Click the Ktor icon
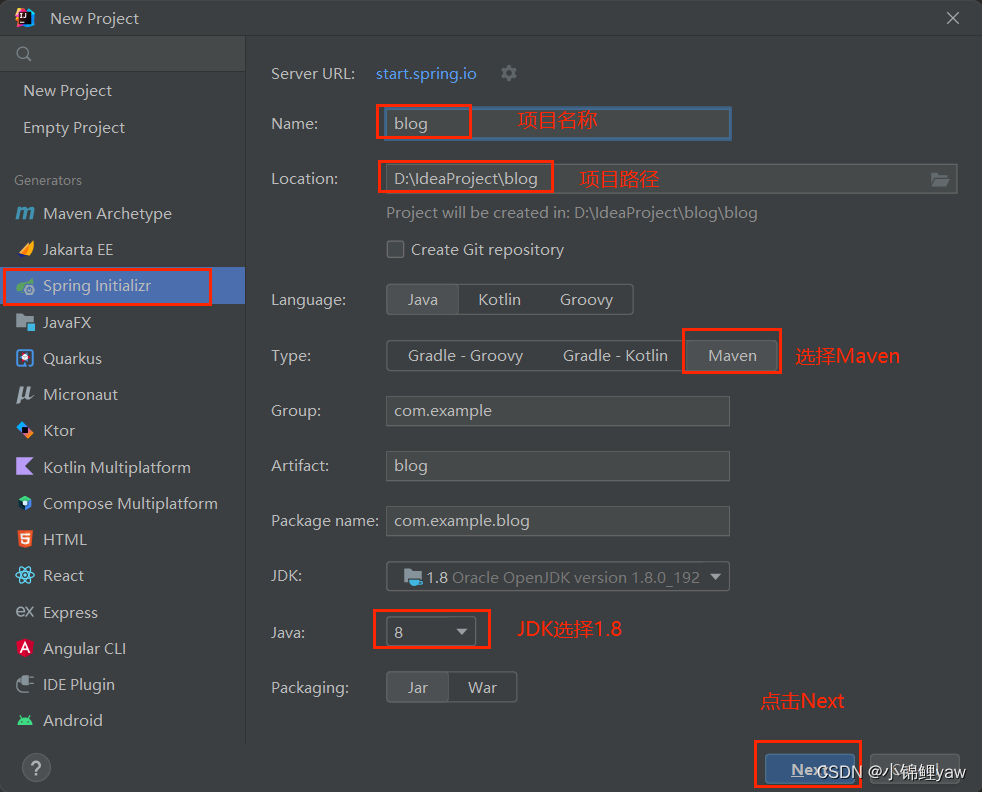The width and height of the screenshot is (982, 792). pyautogui.click(x=25, y=431)
